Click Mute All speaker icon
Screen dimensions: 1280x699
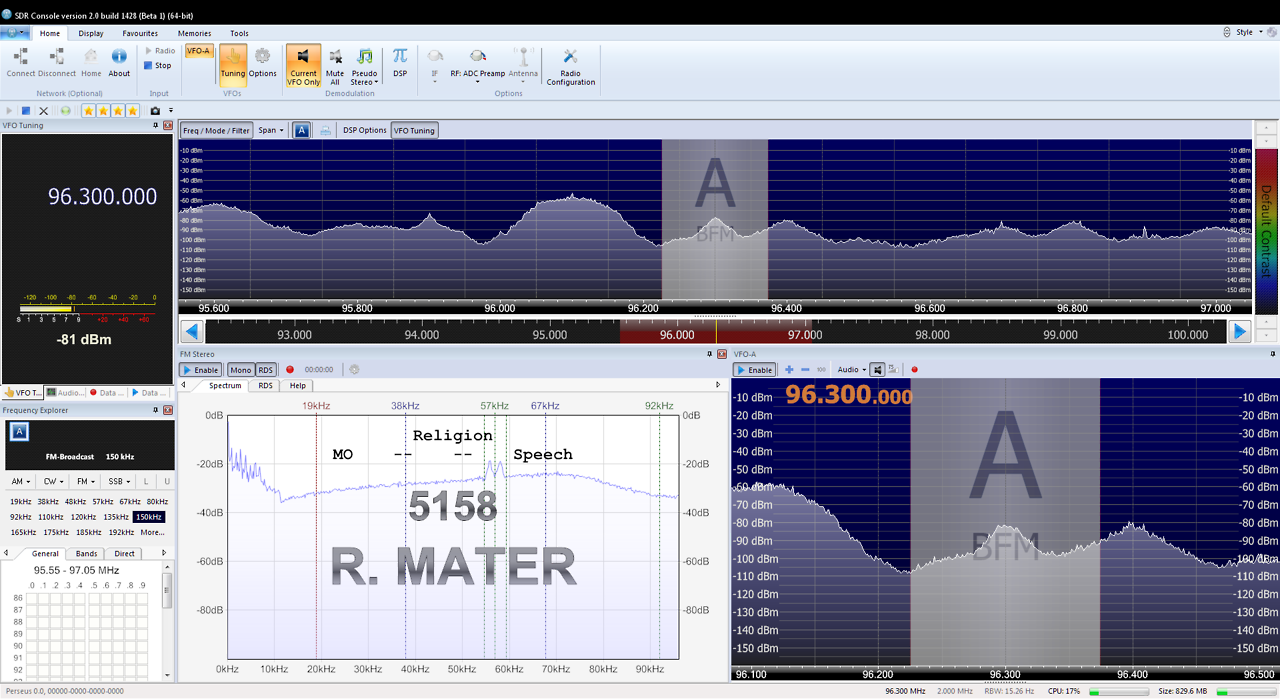tap(335, 65)
